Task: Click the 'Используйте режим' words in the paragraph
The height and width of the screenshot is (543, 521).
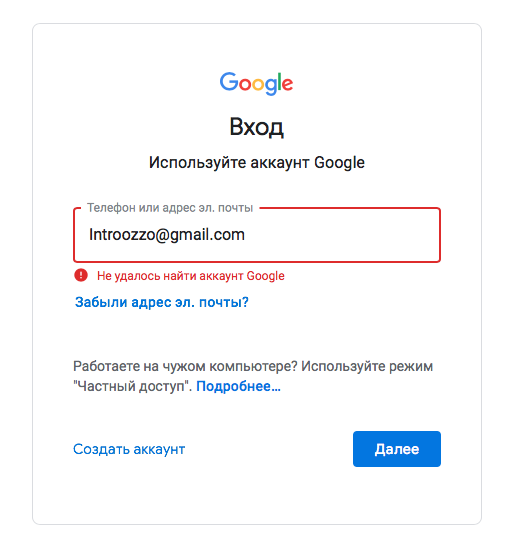Action: tap(367, 366)
